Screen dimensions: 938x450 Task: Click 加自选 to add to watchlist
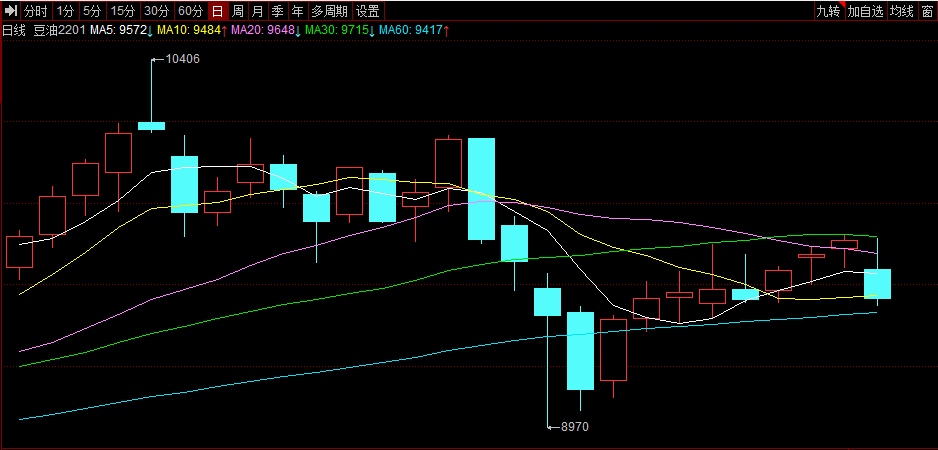(x=865, y=11)
